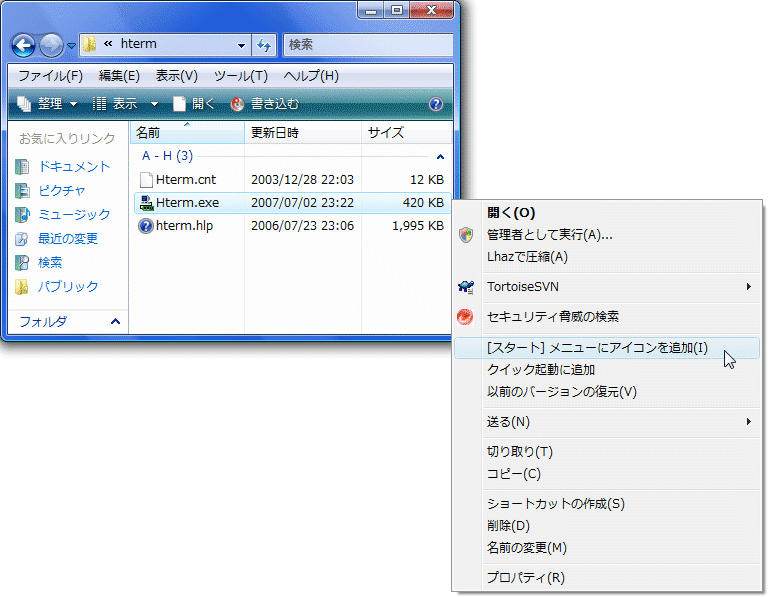
Task: Open the TortoiseSVN submenu
Action: 607,287
